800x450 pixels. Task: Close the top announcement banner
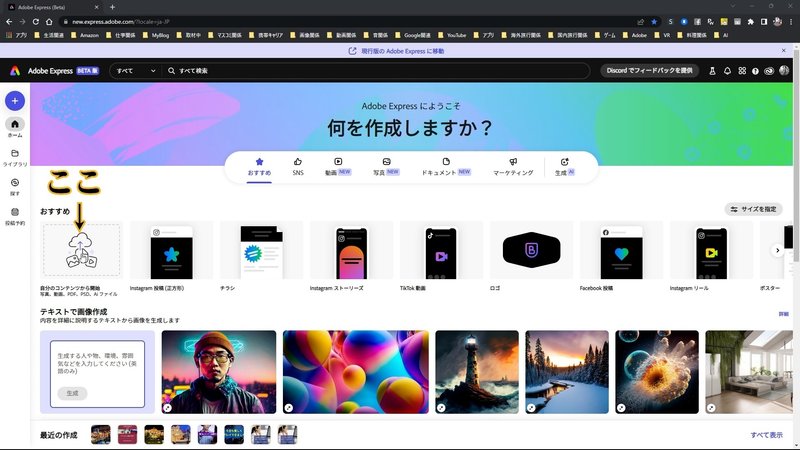tap(784, 51)
